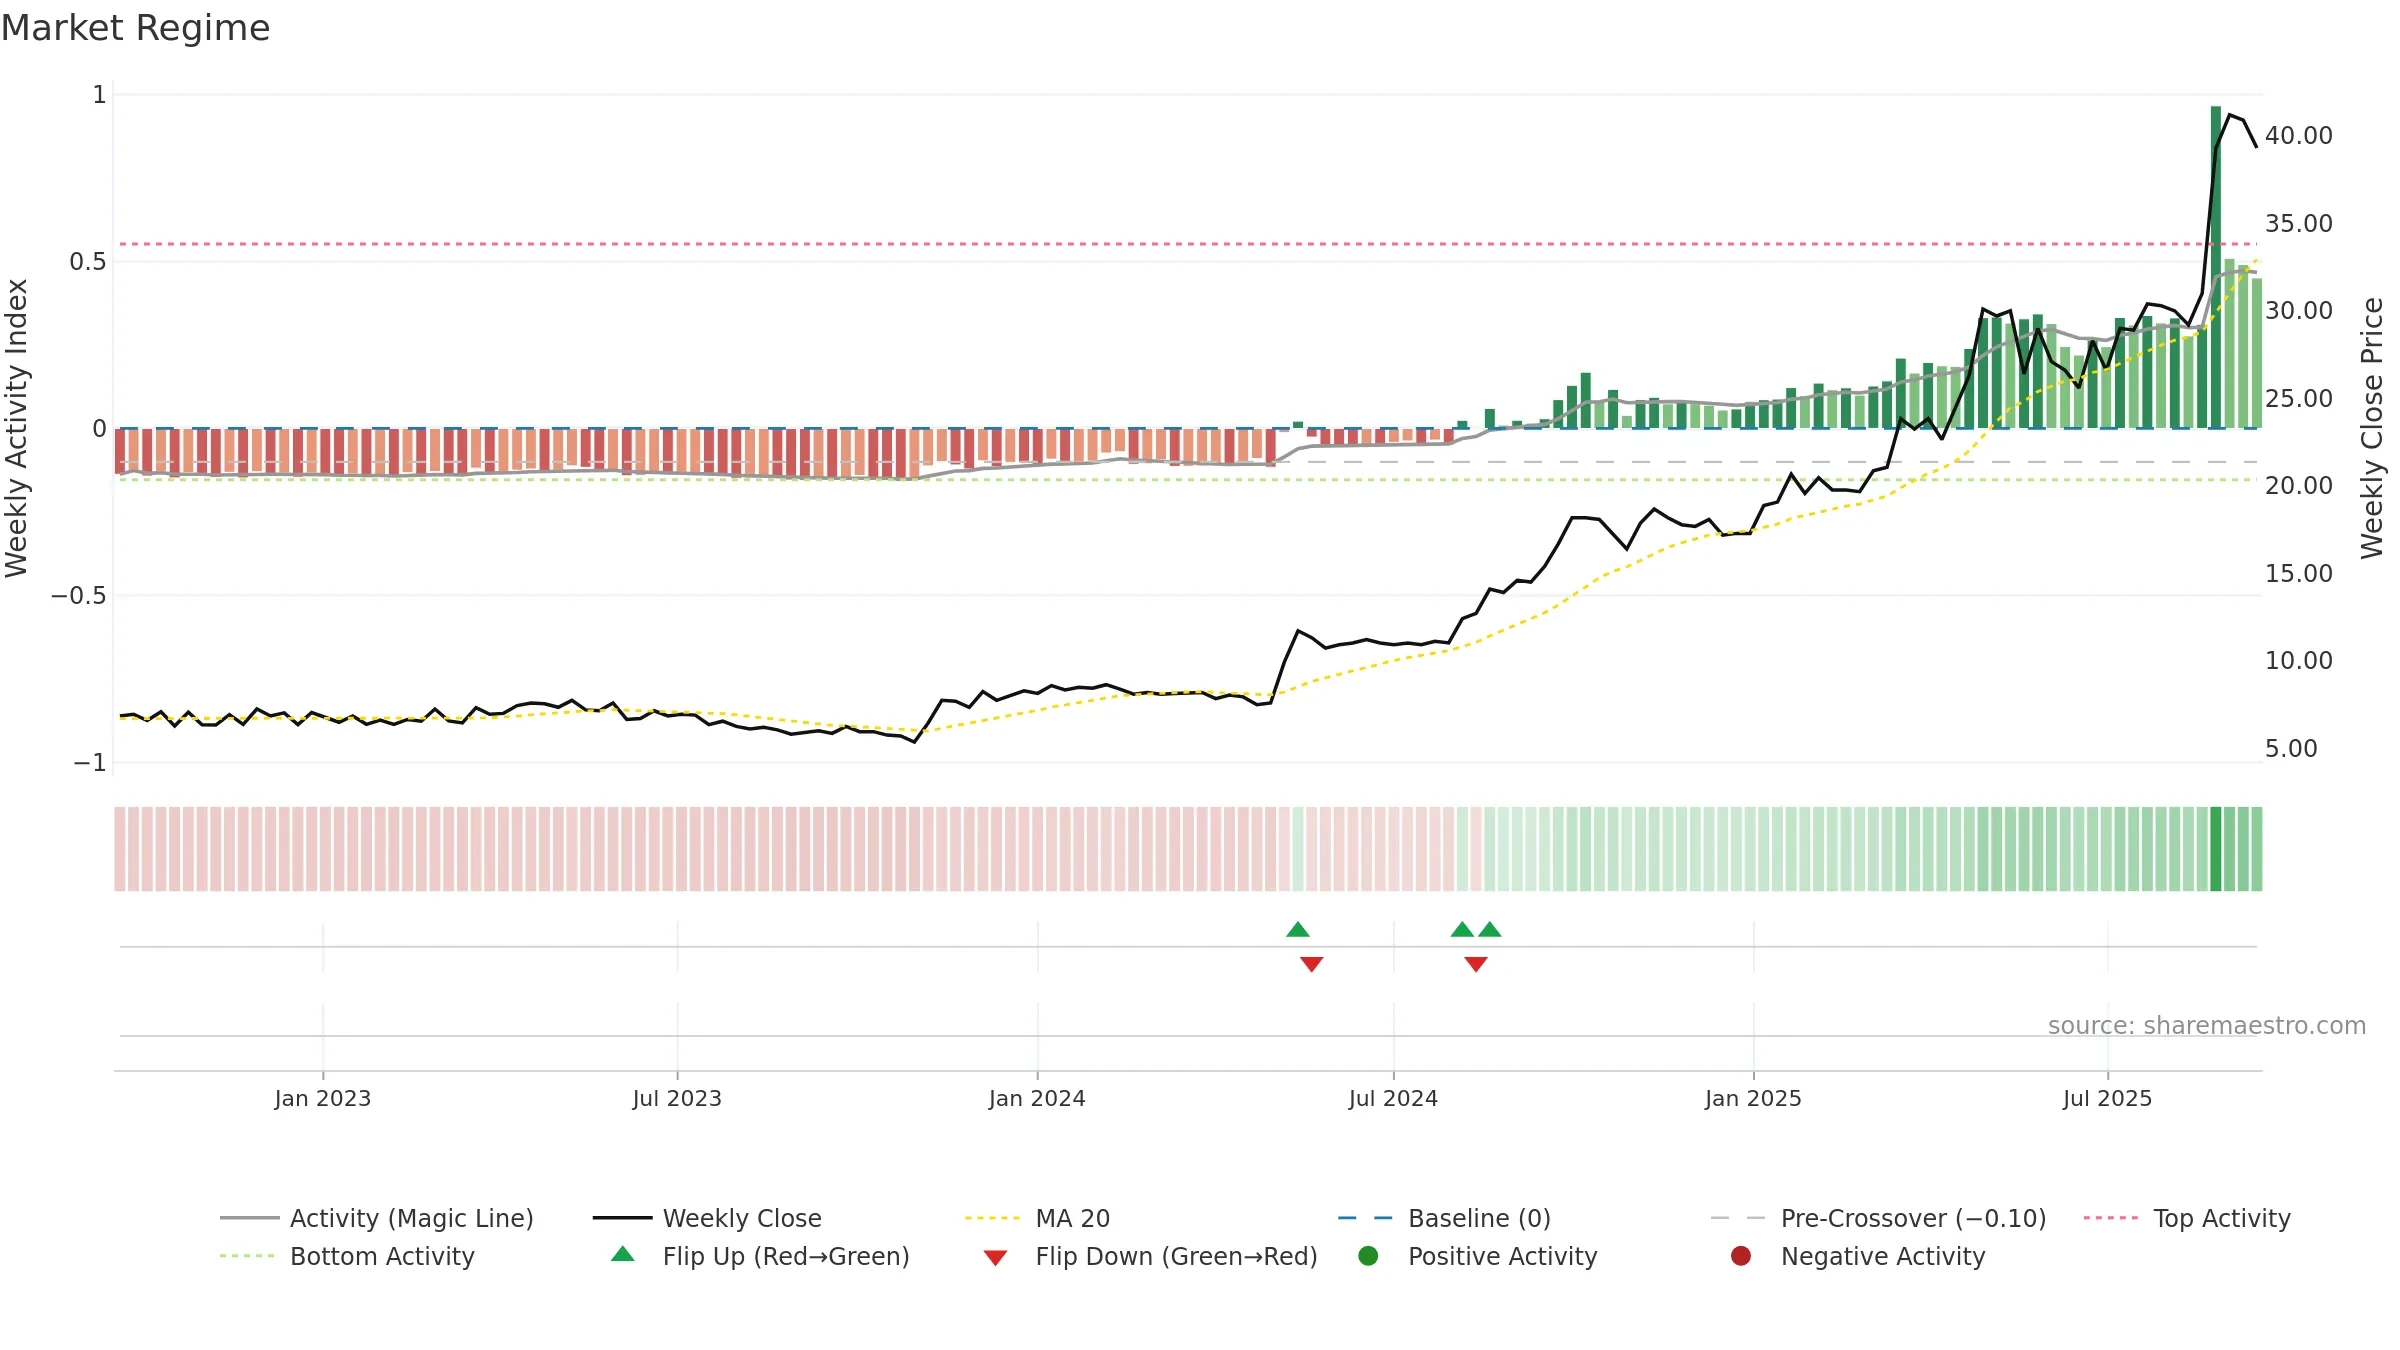Image resolution: width=2400 pixels, height=1350 pixels.
Task: Click the Jul 2023 x-axis label
Action: 677,1098
